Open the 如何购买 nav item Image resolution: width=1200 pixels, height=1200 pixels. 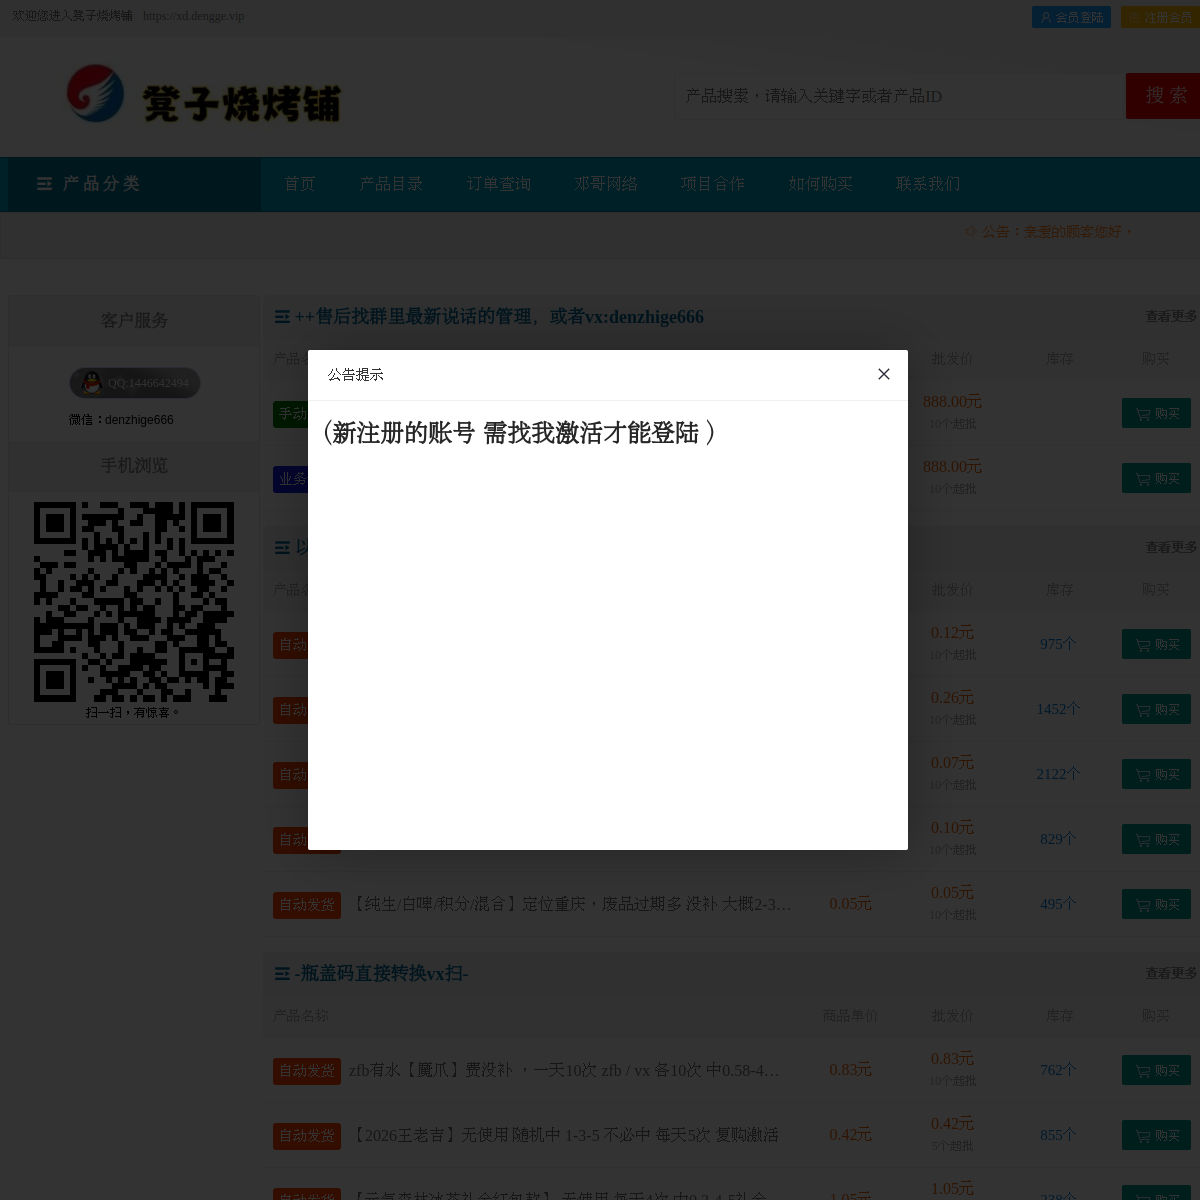tap(821, 184)
